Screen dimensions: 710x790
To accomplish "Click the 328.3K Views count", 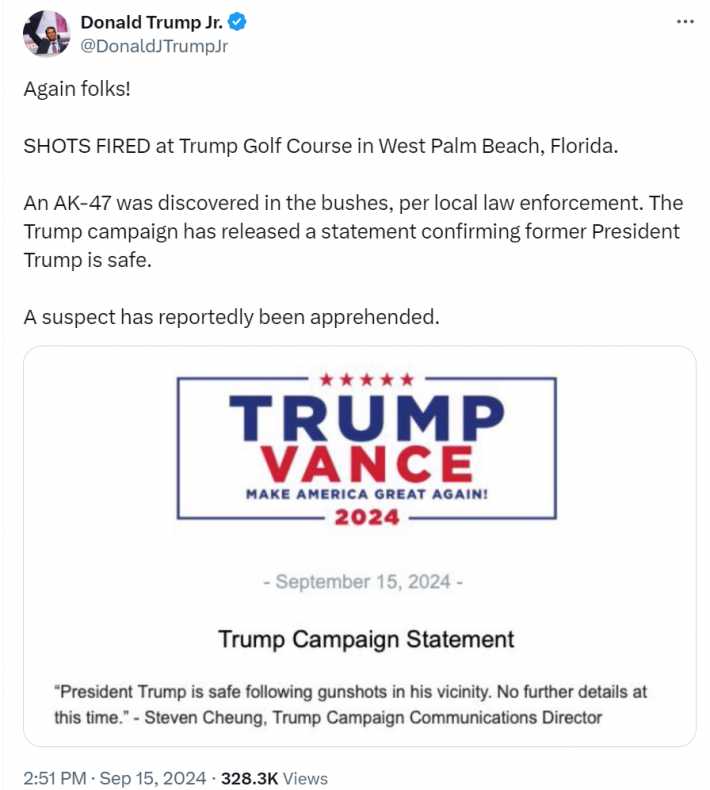I will (274, 778).
